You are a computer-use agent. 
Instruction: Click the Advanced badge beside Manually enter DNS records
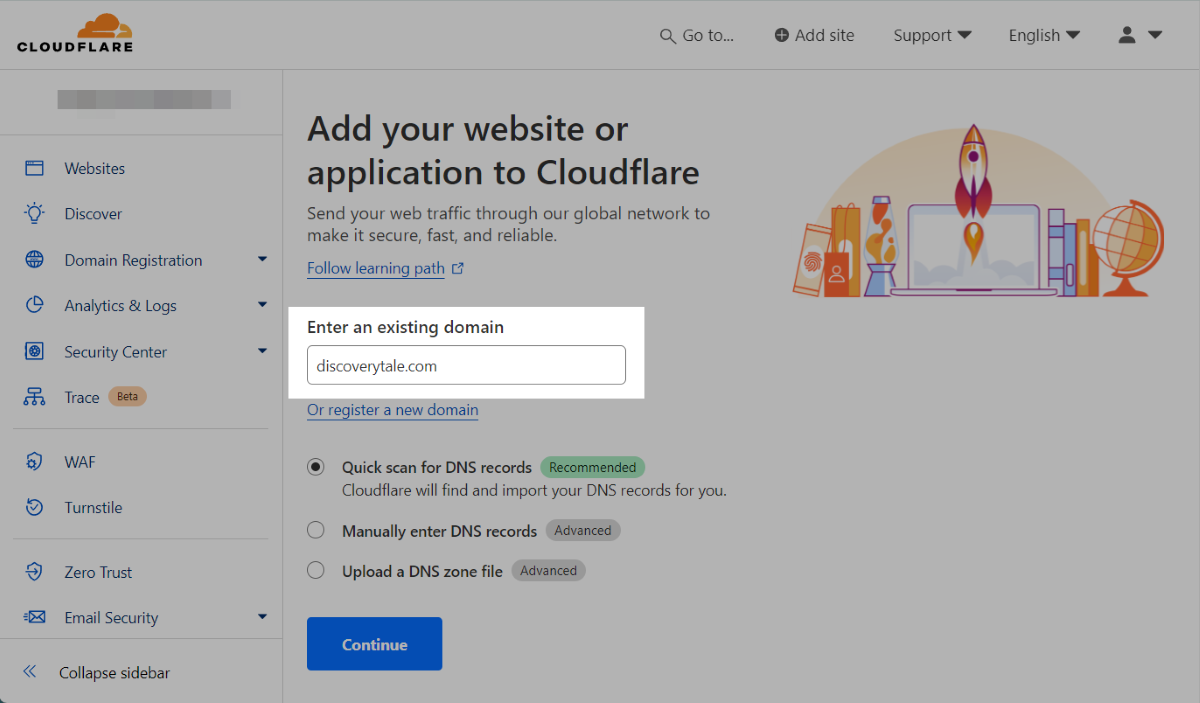583,530
